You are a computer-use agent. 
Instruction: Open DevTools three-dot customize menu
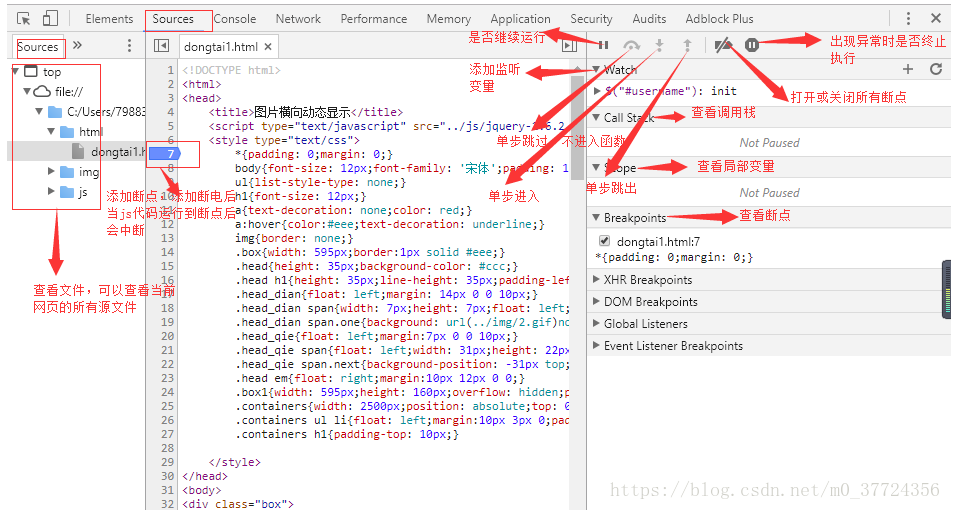tap(908, 18)
